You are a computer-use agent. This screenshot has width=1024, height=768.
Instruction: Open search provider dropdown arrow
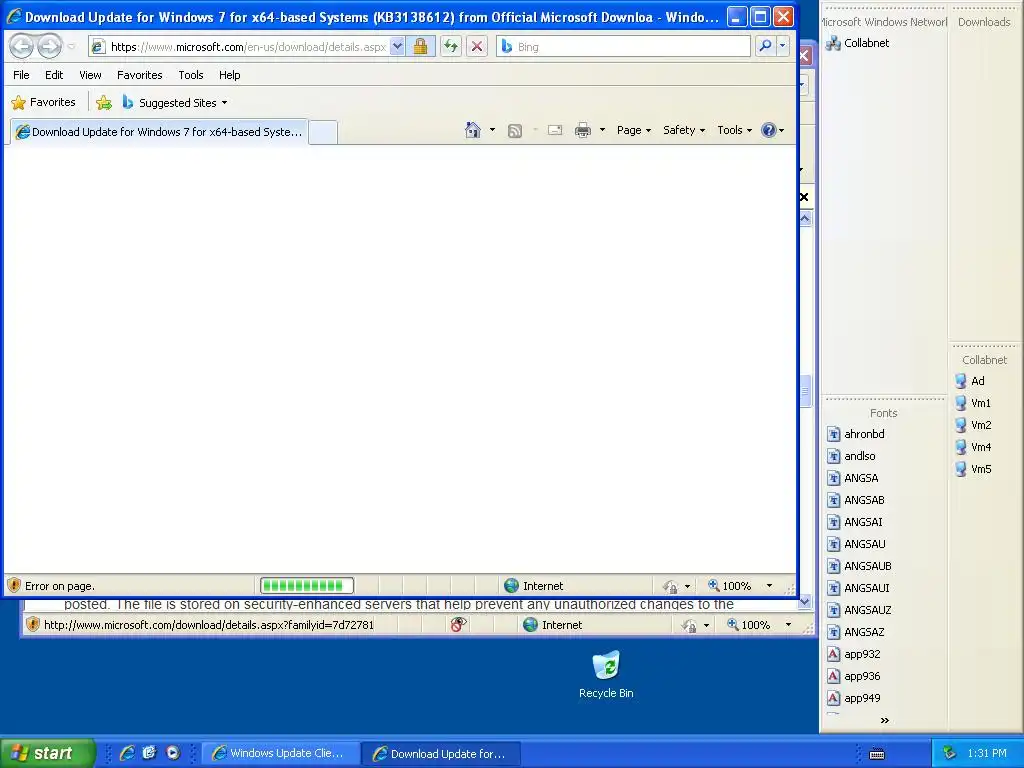[782, 46]
